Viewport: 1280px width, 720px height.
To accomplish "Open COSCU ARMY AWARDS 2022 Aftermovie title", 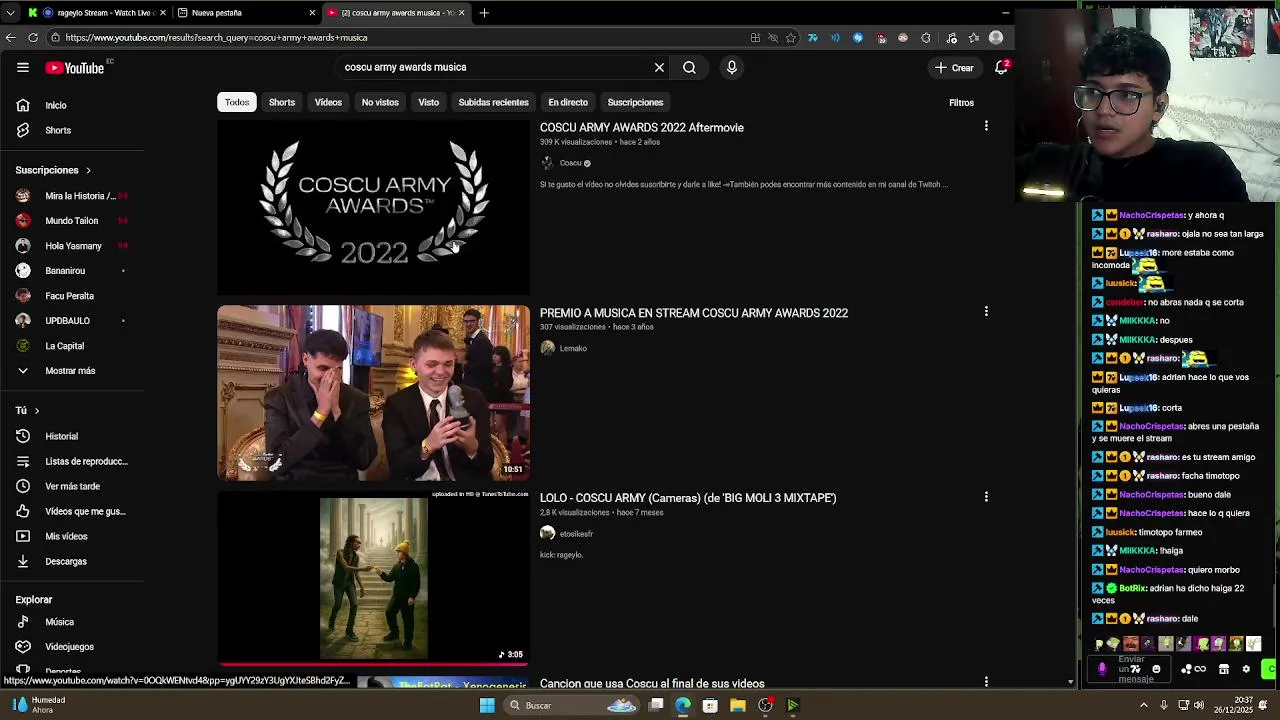I will point(642,128).
